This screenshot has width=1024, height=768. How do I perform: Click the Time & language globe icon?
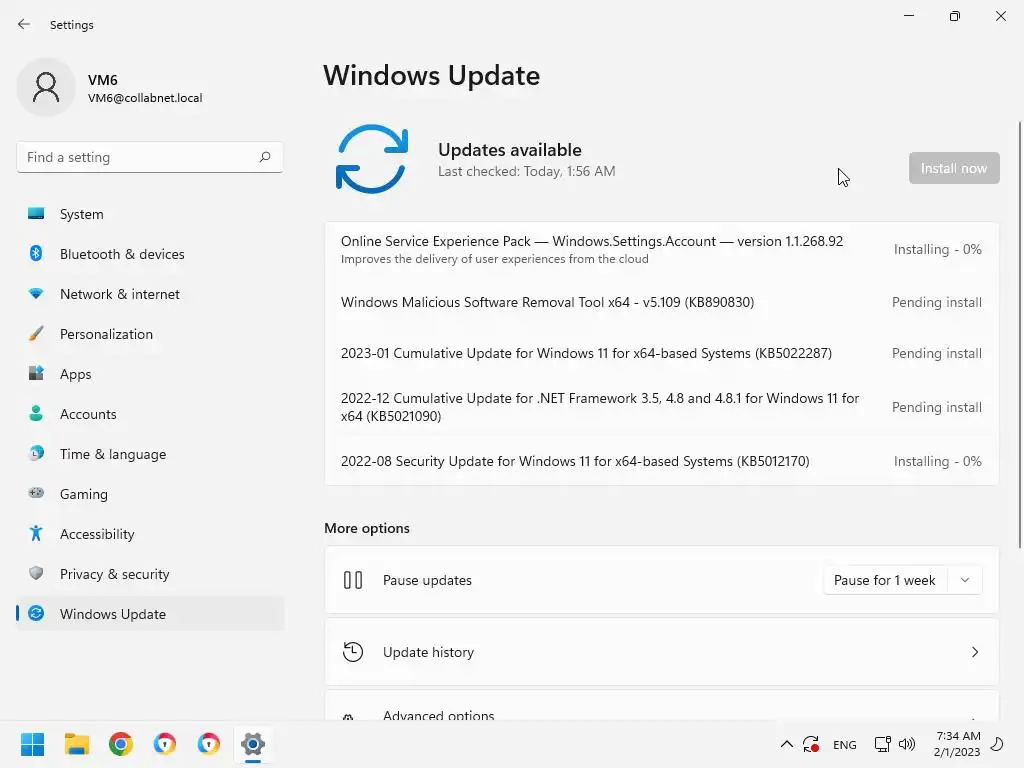tap(36, 453)
